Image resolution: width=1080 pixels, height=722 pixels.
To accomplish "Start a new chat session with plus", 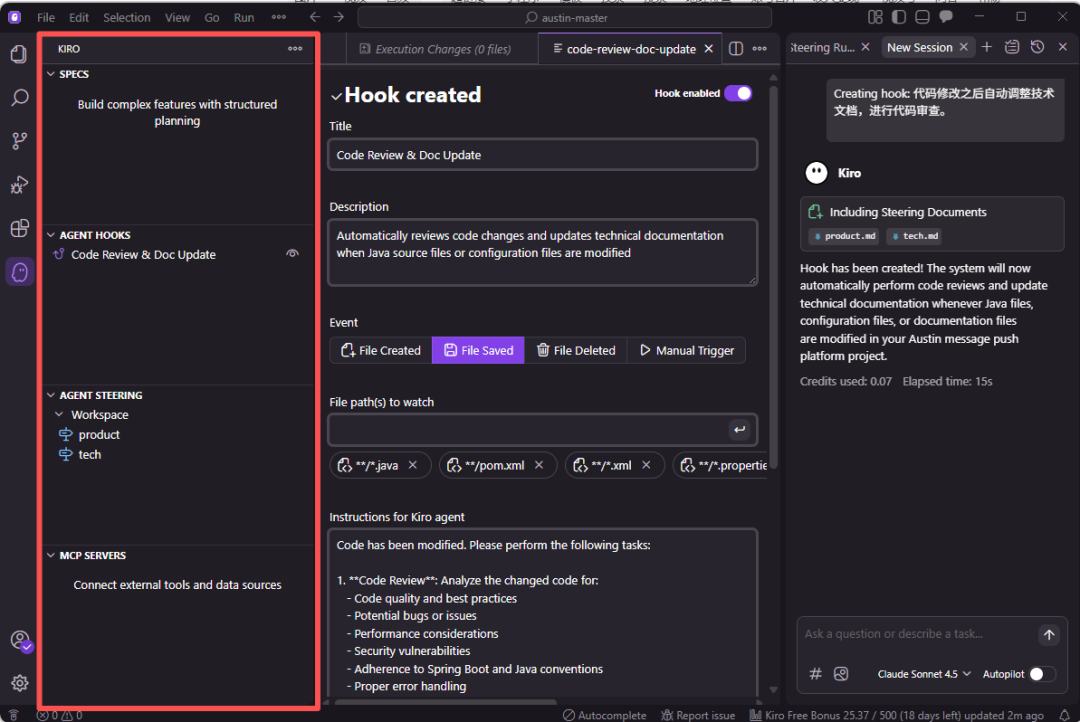I will [x=987, y=47].
